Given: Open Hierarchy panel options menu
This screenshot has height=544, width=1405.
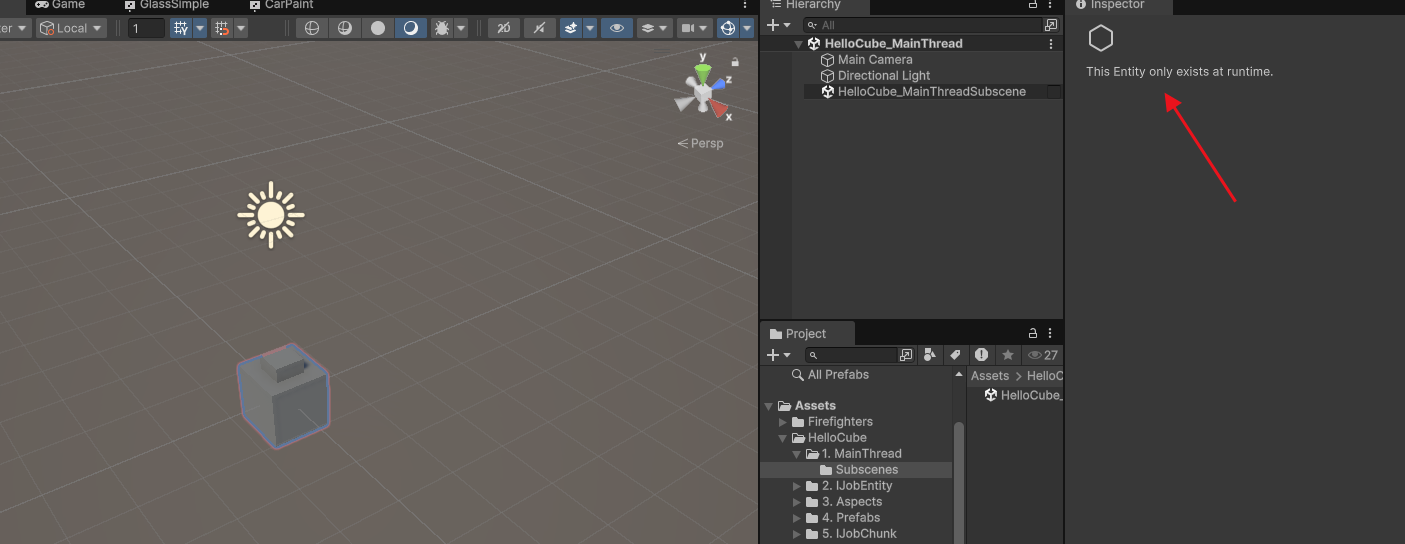Looking at the screenshot, I should pos(1051,5).
